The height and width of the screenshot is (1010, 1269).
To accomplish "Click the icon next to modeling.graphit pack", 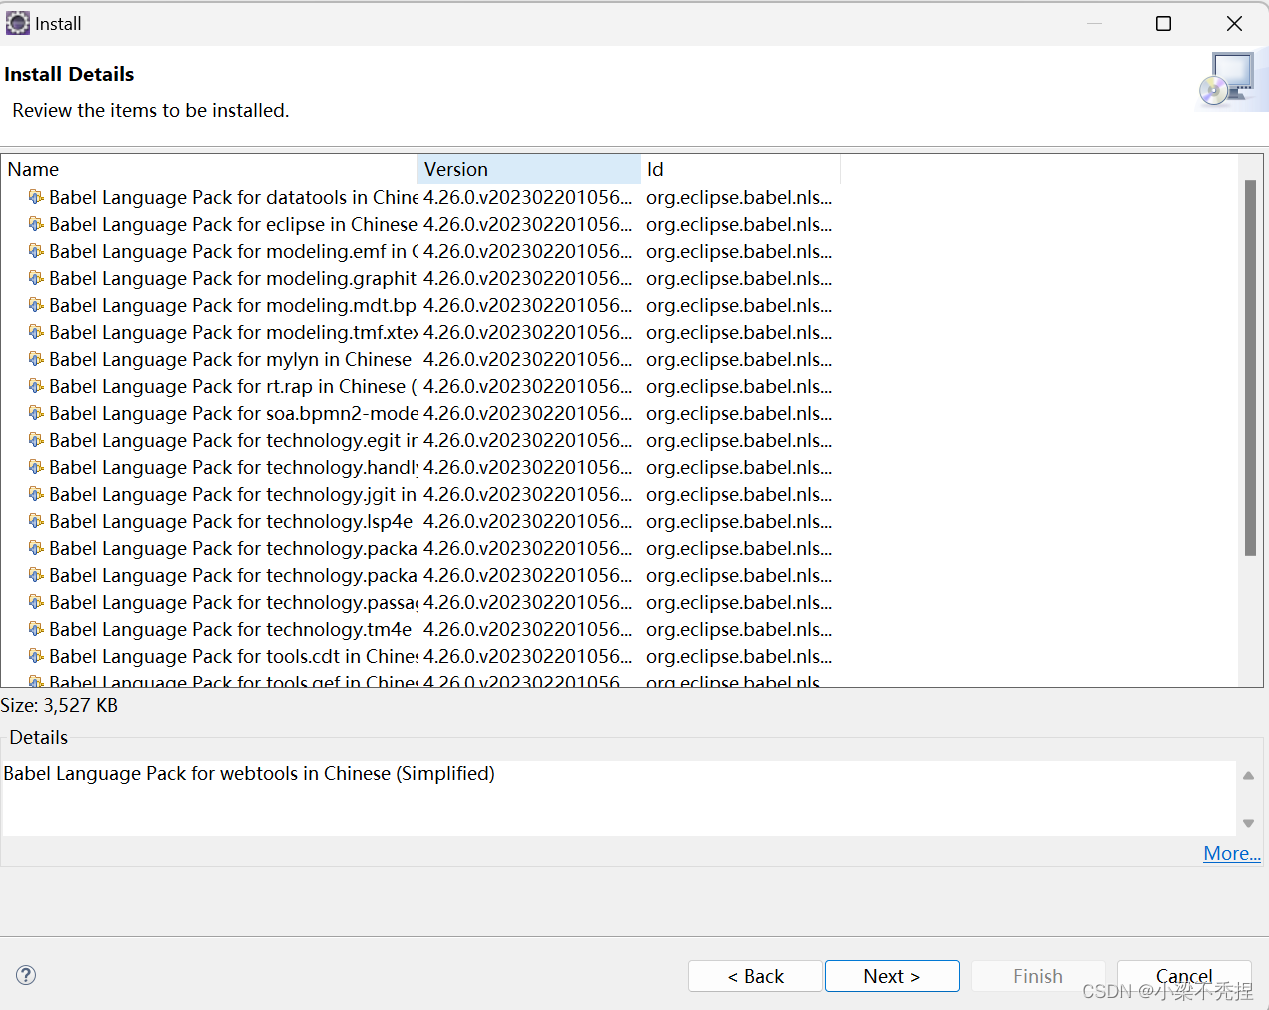I will 36,278.
